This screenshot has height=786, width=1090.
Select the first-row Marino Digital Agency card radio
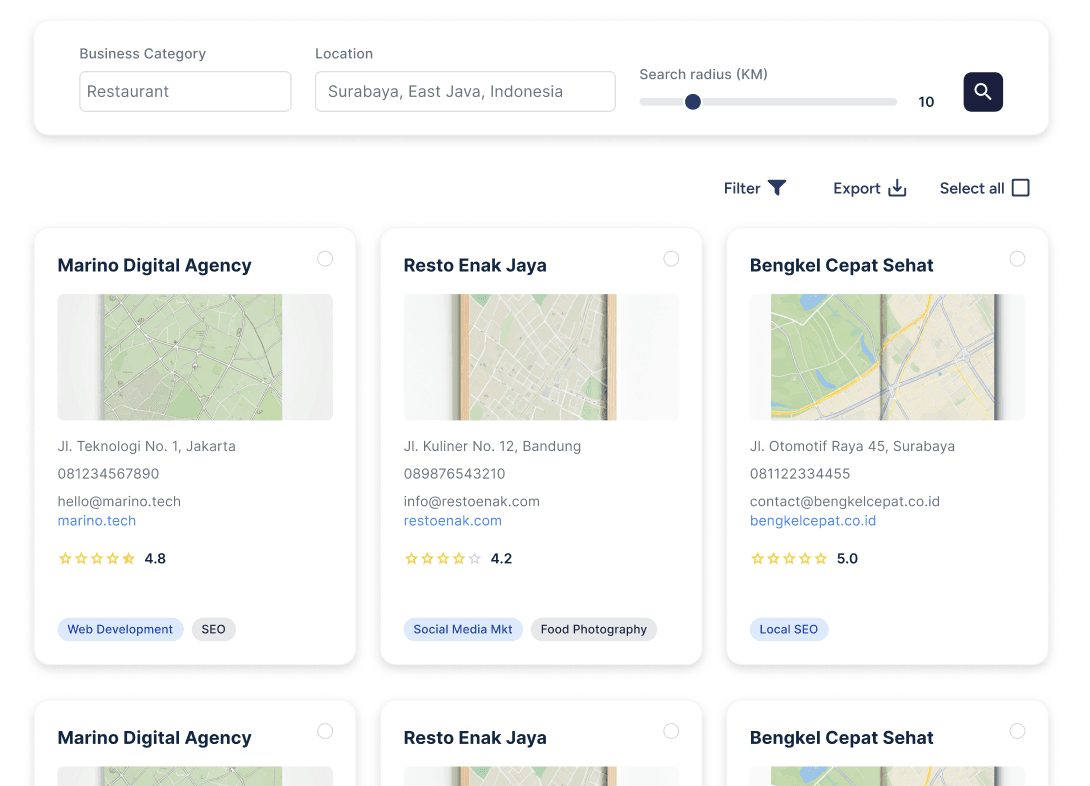coord(325,259)
